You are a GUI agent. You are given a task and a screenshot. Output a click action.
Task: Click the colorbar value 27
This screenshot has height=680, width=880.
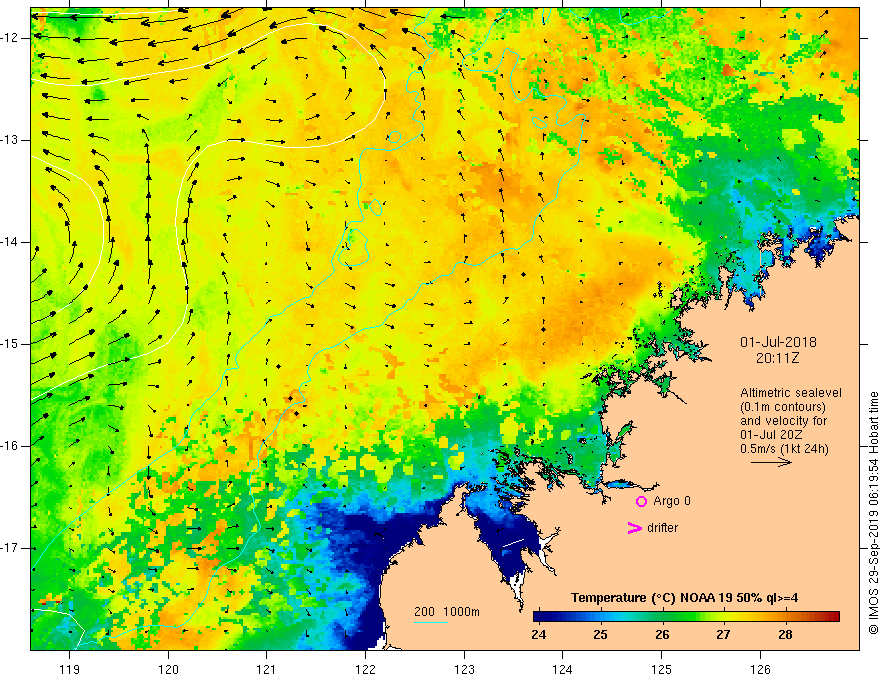click(723, 635)
